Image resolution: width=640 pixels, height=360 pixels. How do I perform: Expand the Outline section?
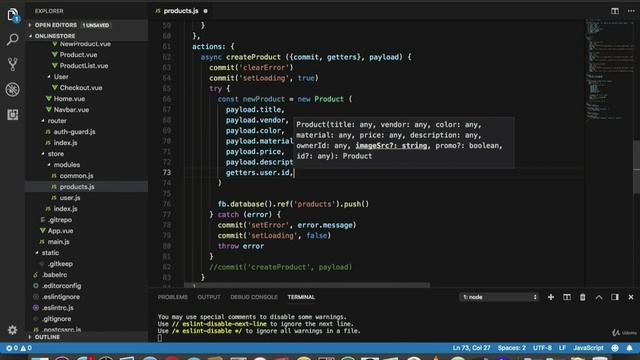click(47, 337)
